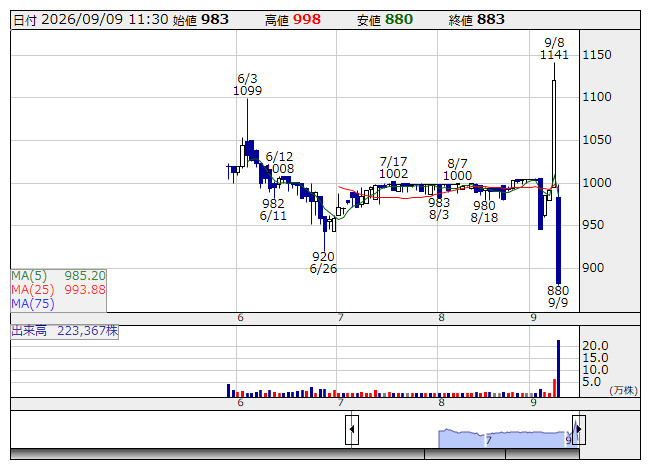Image resolution: width=653 pixels, height=470 pixels.
Task: Click the date 2026/09/09 11:30 header
Action: point(91,20)
